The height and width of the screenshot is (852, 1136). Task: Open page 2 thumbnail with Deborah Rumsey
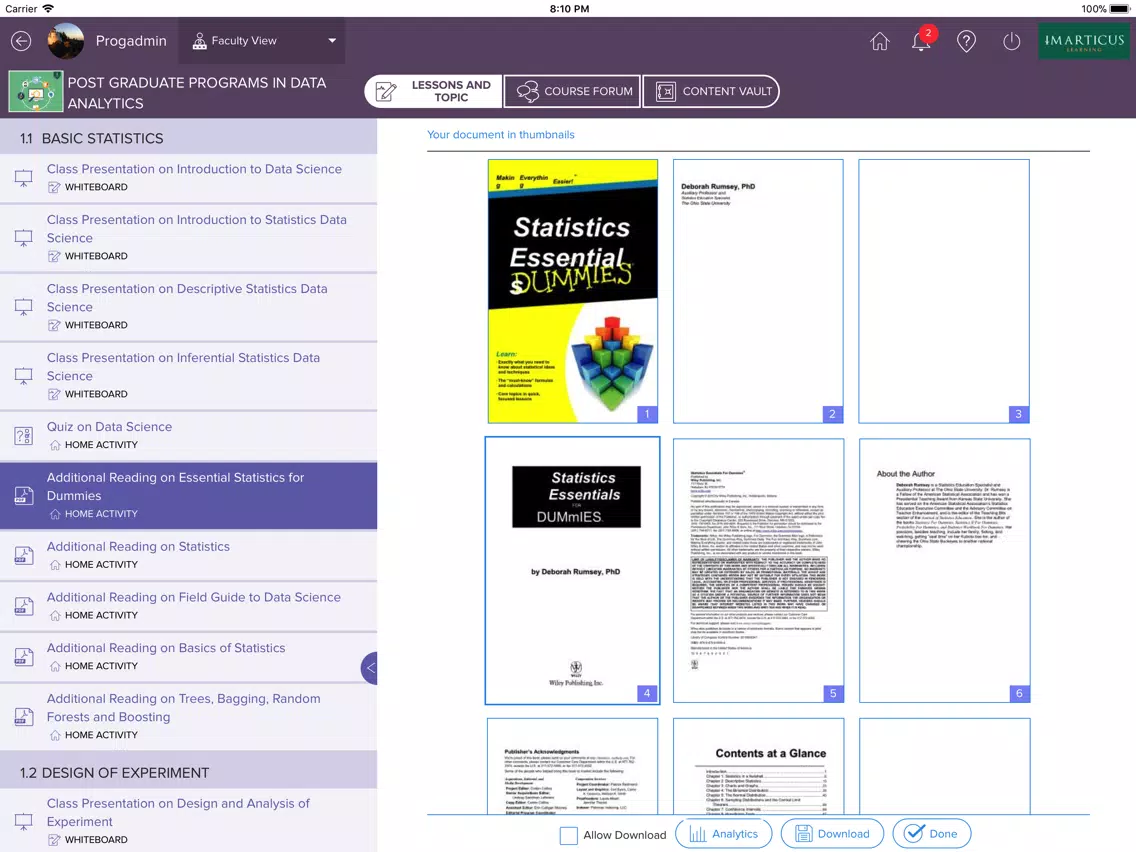coord(758,291)
